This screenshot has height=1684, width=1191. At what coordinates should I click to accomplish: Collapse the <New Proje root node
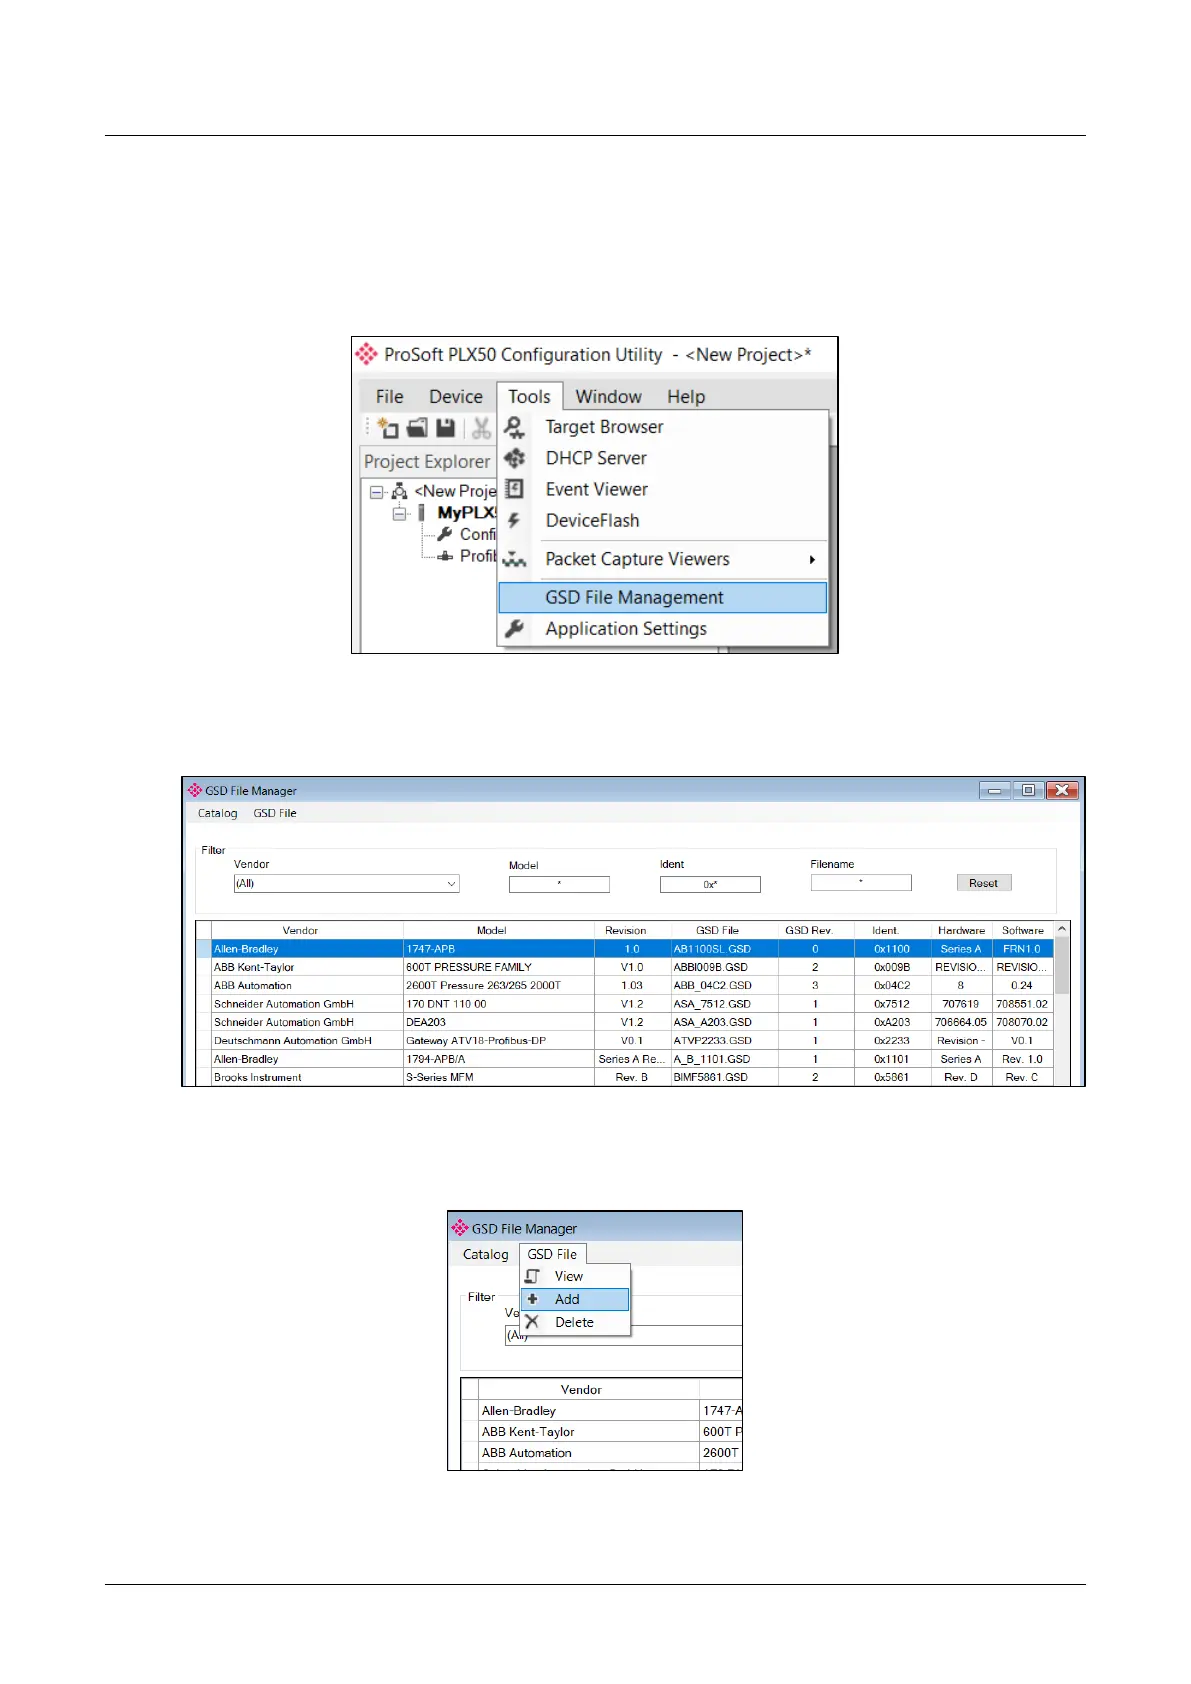pyautogui.click(x=376, y=491)
